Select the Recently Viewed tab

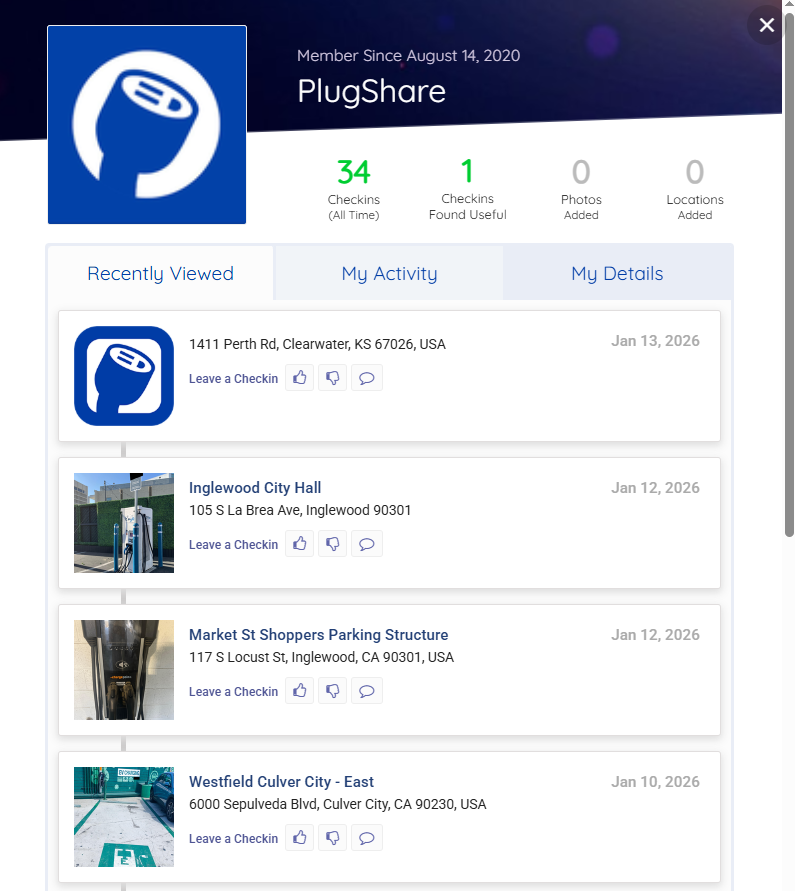[x=160, y=274]
